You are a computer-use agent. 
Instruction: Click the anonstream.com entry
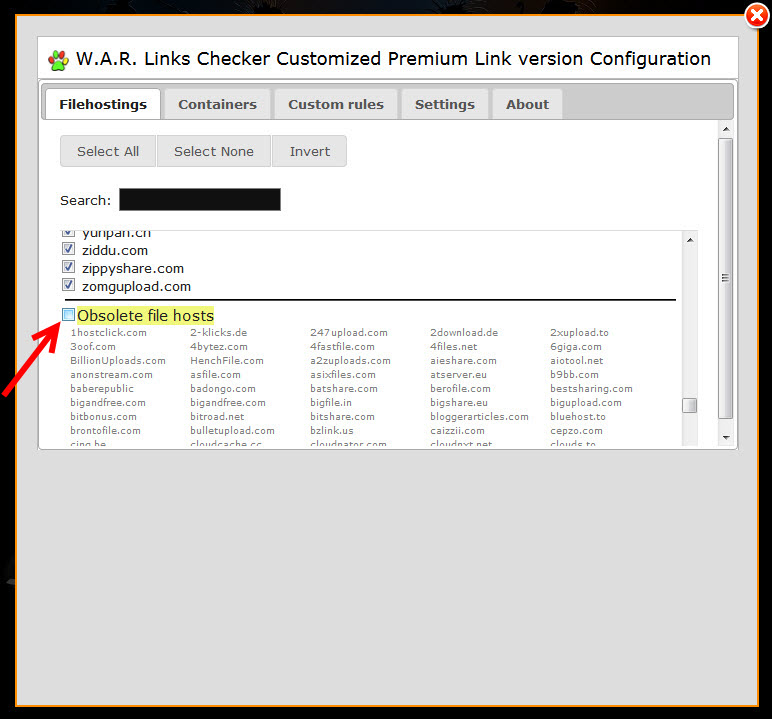(x=111, y=375)
